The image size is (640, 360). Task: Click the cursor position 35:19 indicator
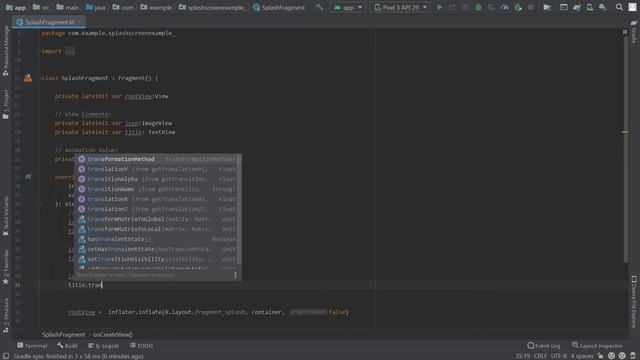[522, 356]
